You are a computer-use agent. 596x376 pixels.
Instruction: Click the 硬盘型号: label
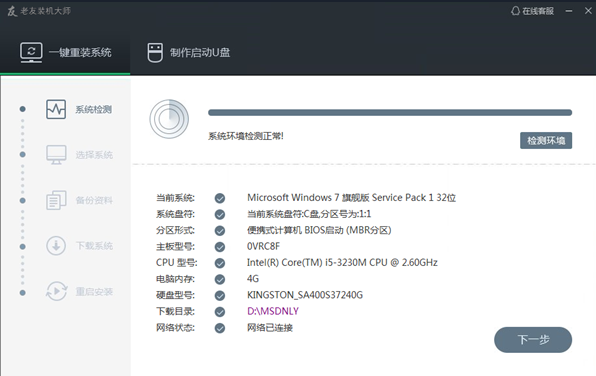coord(175,295)
